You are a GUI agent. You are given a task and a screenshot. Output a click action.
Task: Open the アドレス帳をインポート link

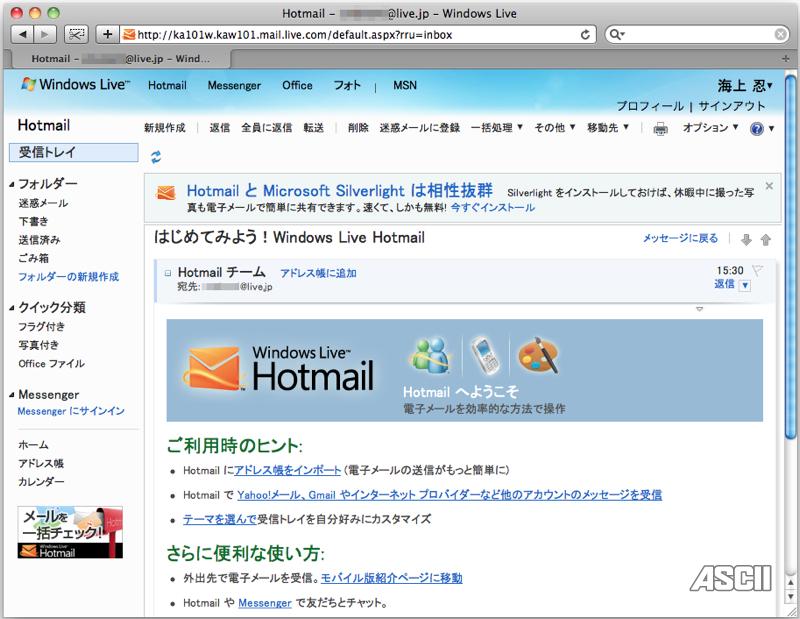pyautogui.click(x=287, y=471)
